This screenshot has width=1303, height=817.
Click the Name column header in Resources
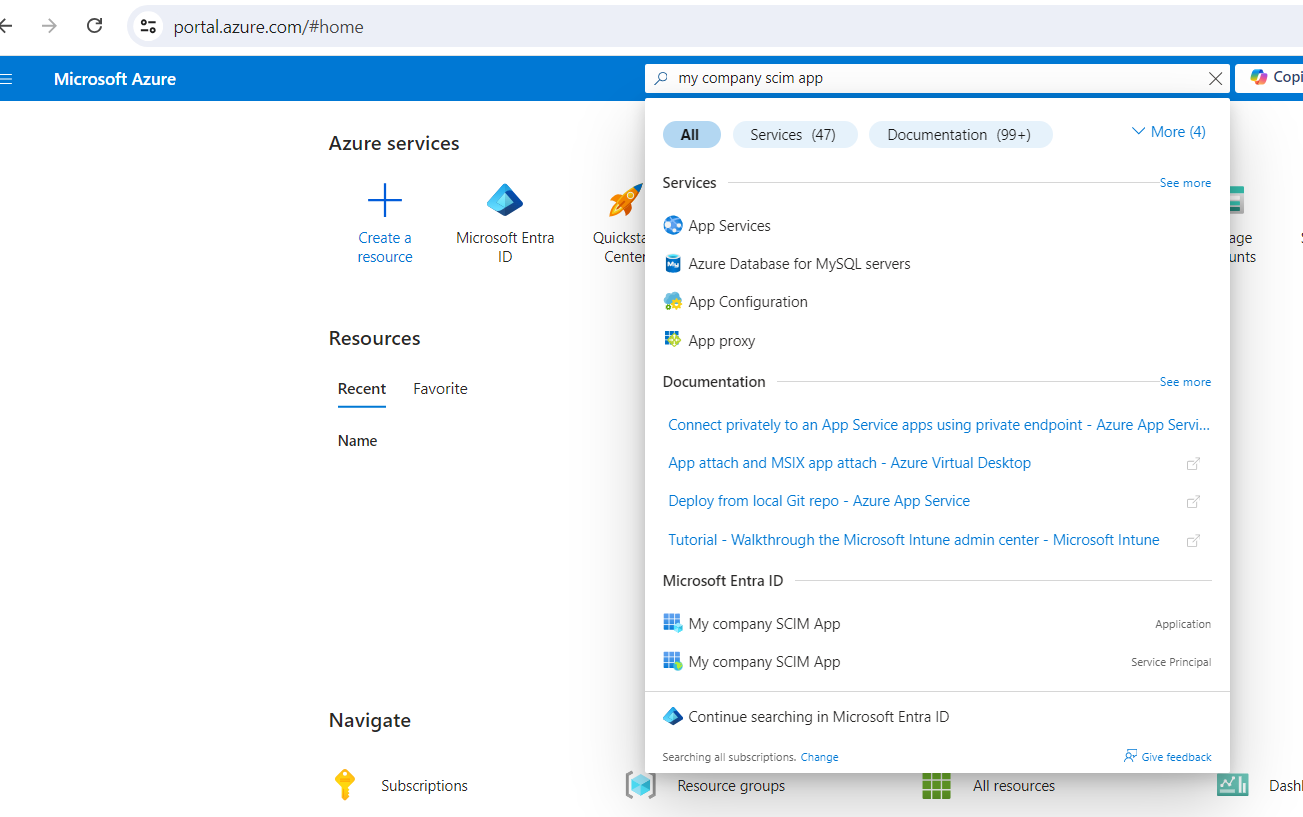tap(357, 441)
